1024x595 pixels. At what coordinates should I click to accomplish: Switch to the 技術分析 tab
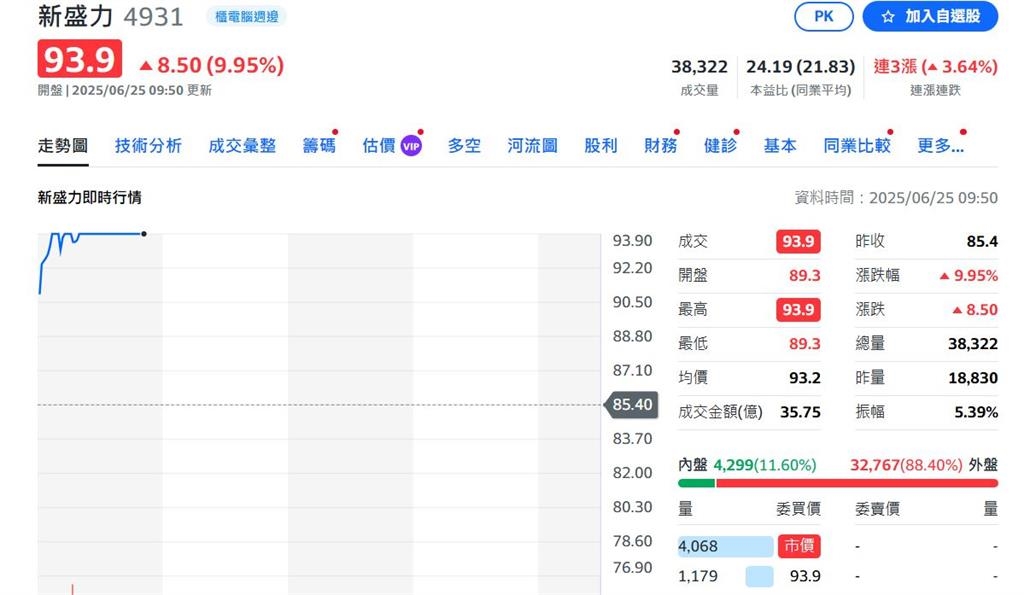pos(148,144)
